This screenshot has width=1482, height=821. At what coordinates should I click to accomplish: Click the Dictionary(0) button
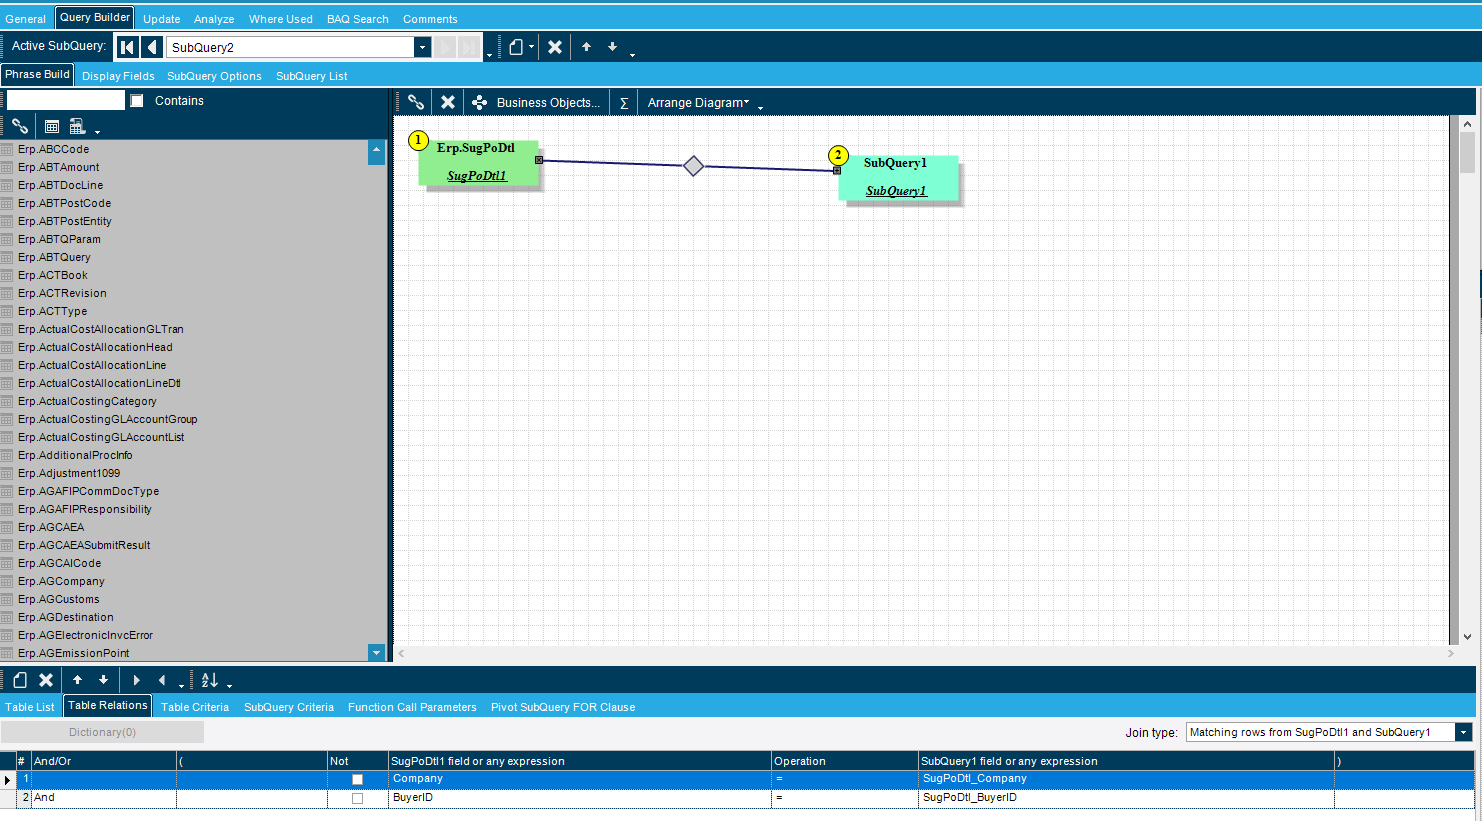pos(102,732)
